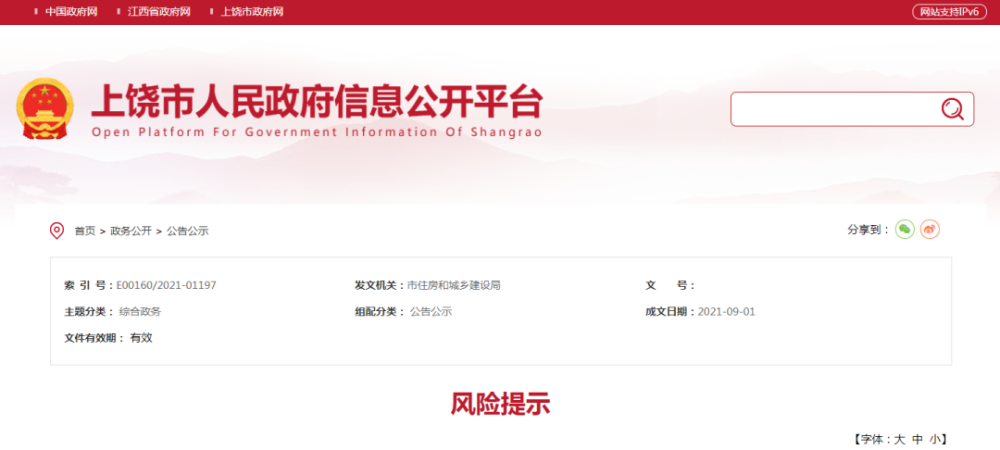The image size is (1000, 450).
Task: Share via the Weibo icon
Action: 930,229
